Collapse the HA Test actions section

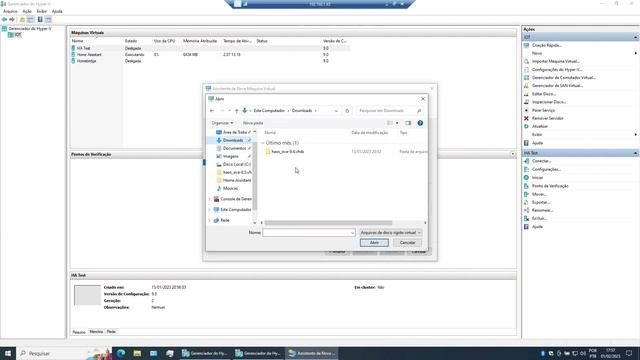click(x=636, y=153)
